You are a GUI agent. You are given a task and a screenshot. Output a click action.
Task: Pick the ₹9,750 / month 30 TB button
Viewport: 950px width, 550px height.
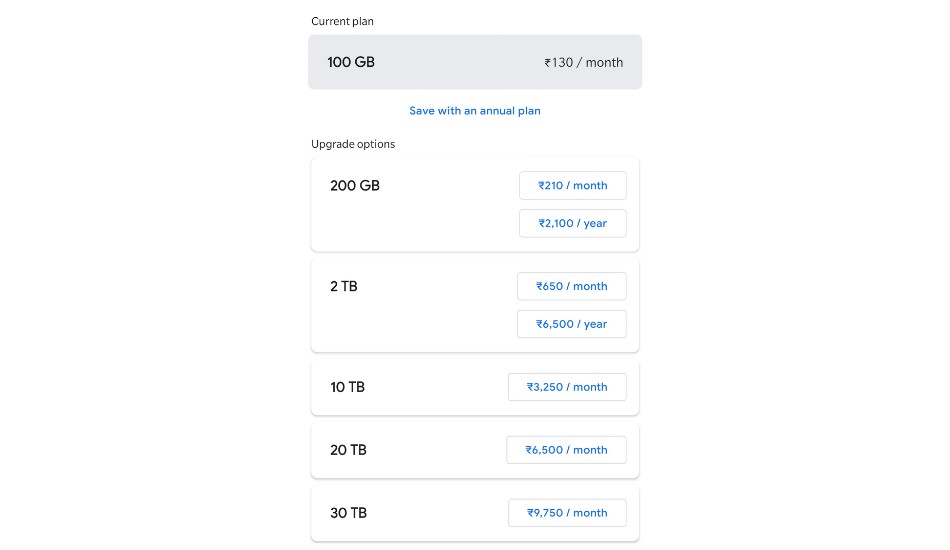pyautogui.click(x=567, y=513)
